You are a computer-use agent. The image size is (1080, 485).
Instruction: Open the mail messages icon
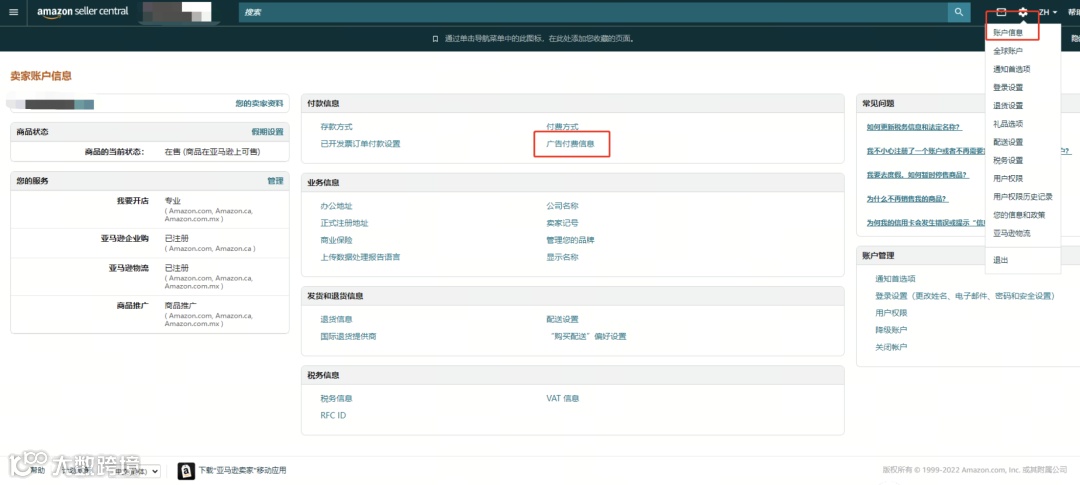pyautogui.click(x=1001, y=12)
